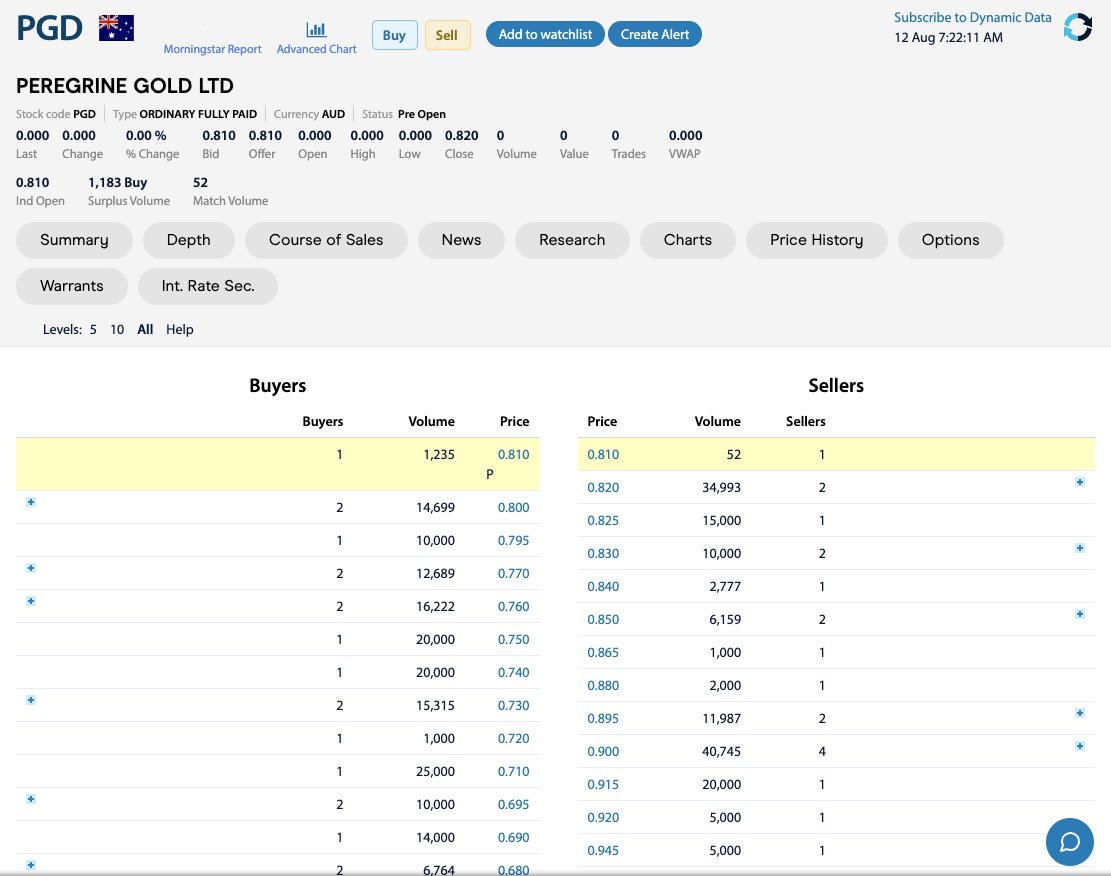
Task: Show 5 depth levels
Action: tap(93, 330)
